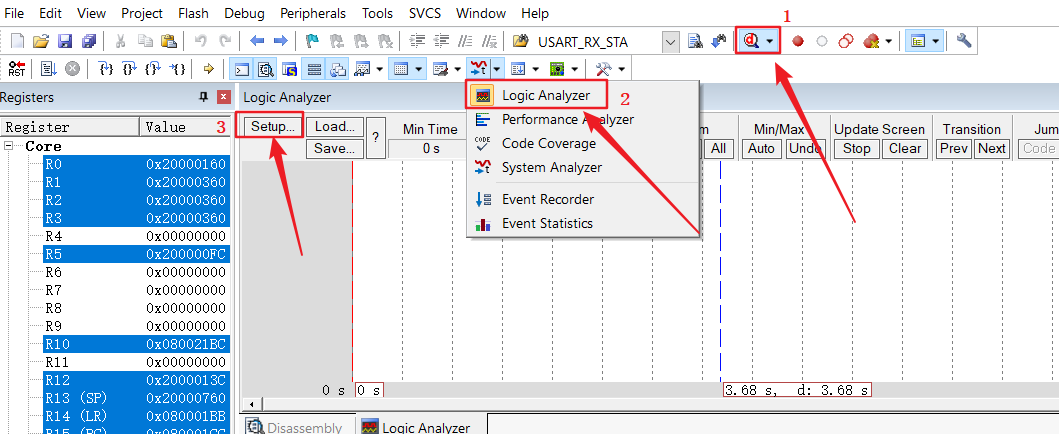
Task: Click the Save... button in Logic Analyzer
Action: [x=335, y=148]
